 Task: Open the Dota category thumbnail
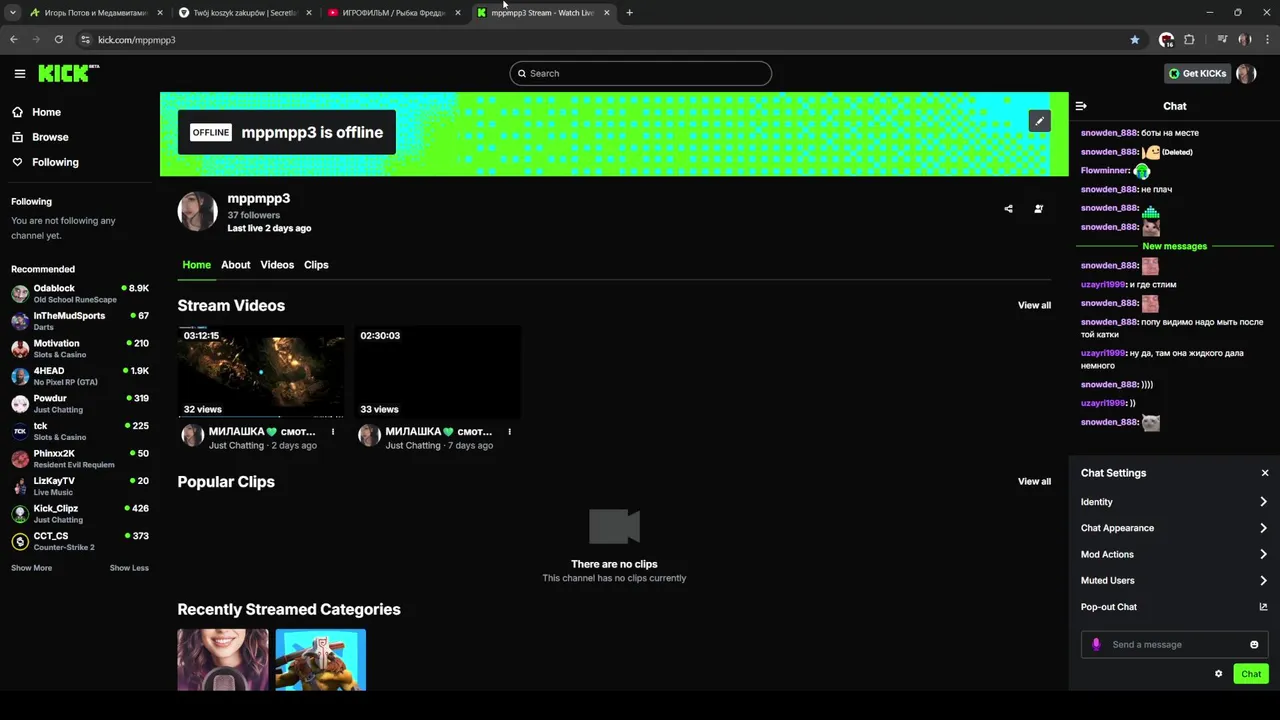point(321,659)
